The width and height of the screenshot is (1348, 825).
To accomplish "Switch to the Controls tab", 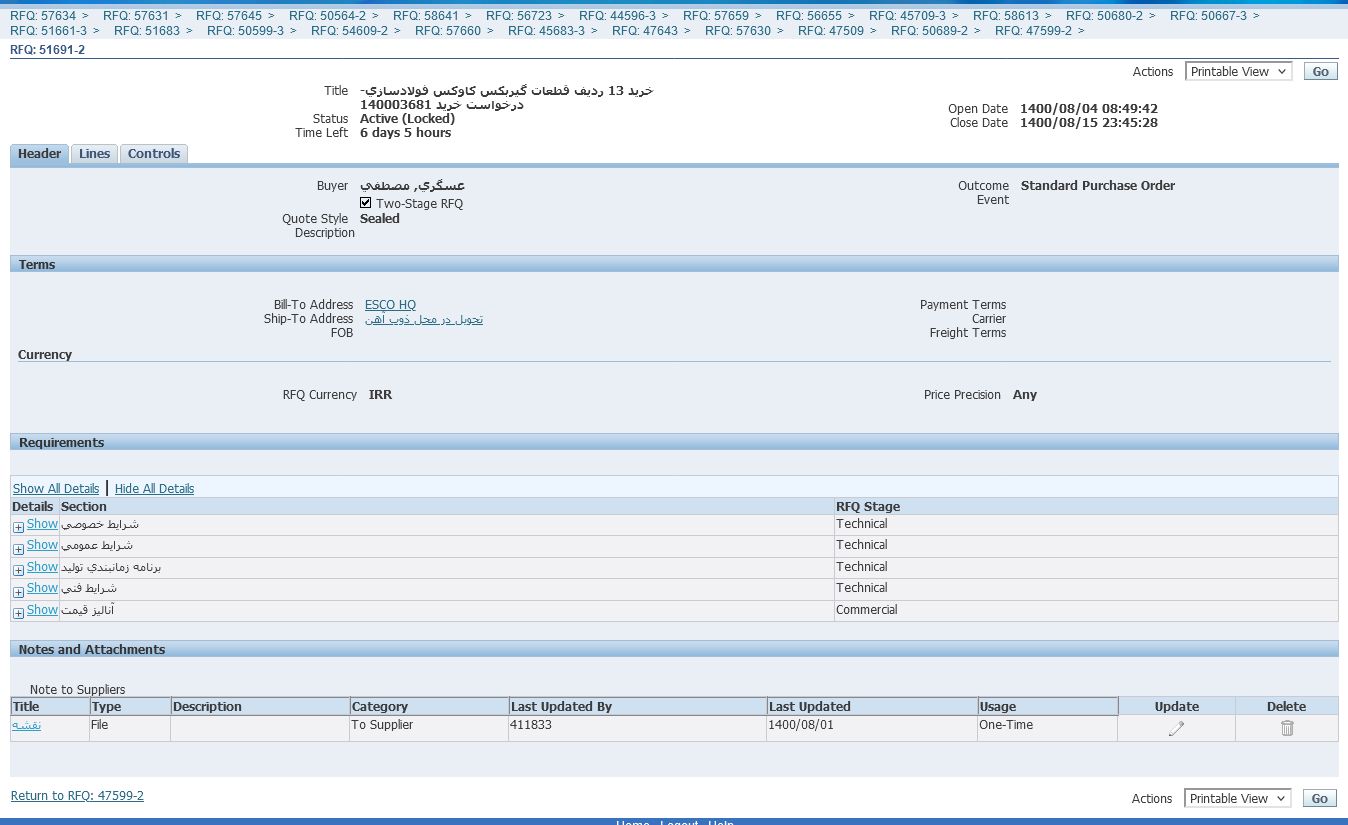I will pyautogui.click(x=154, y=154).
